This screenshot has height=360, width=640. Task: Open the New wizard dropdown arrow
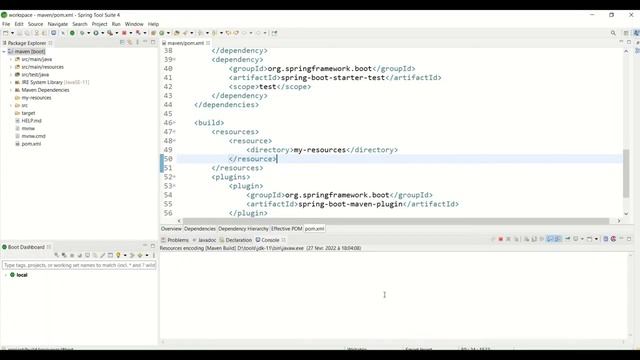tap(12, 33)
